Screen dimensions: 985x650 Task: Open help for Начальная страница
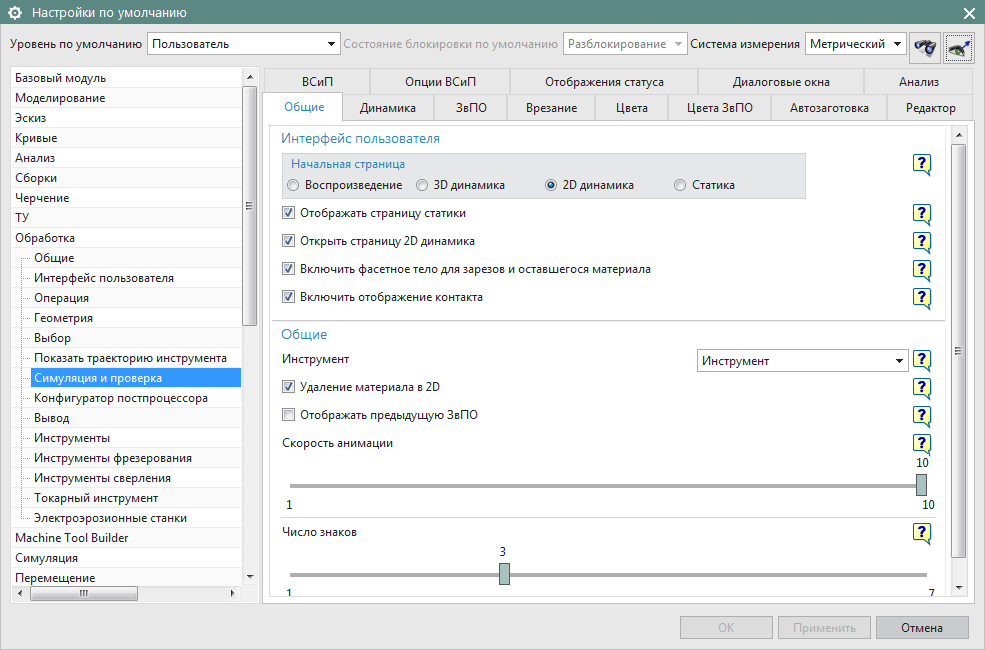click(921, 165)
